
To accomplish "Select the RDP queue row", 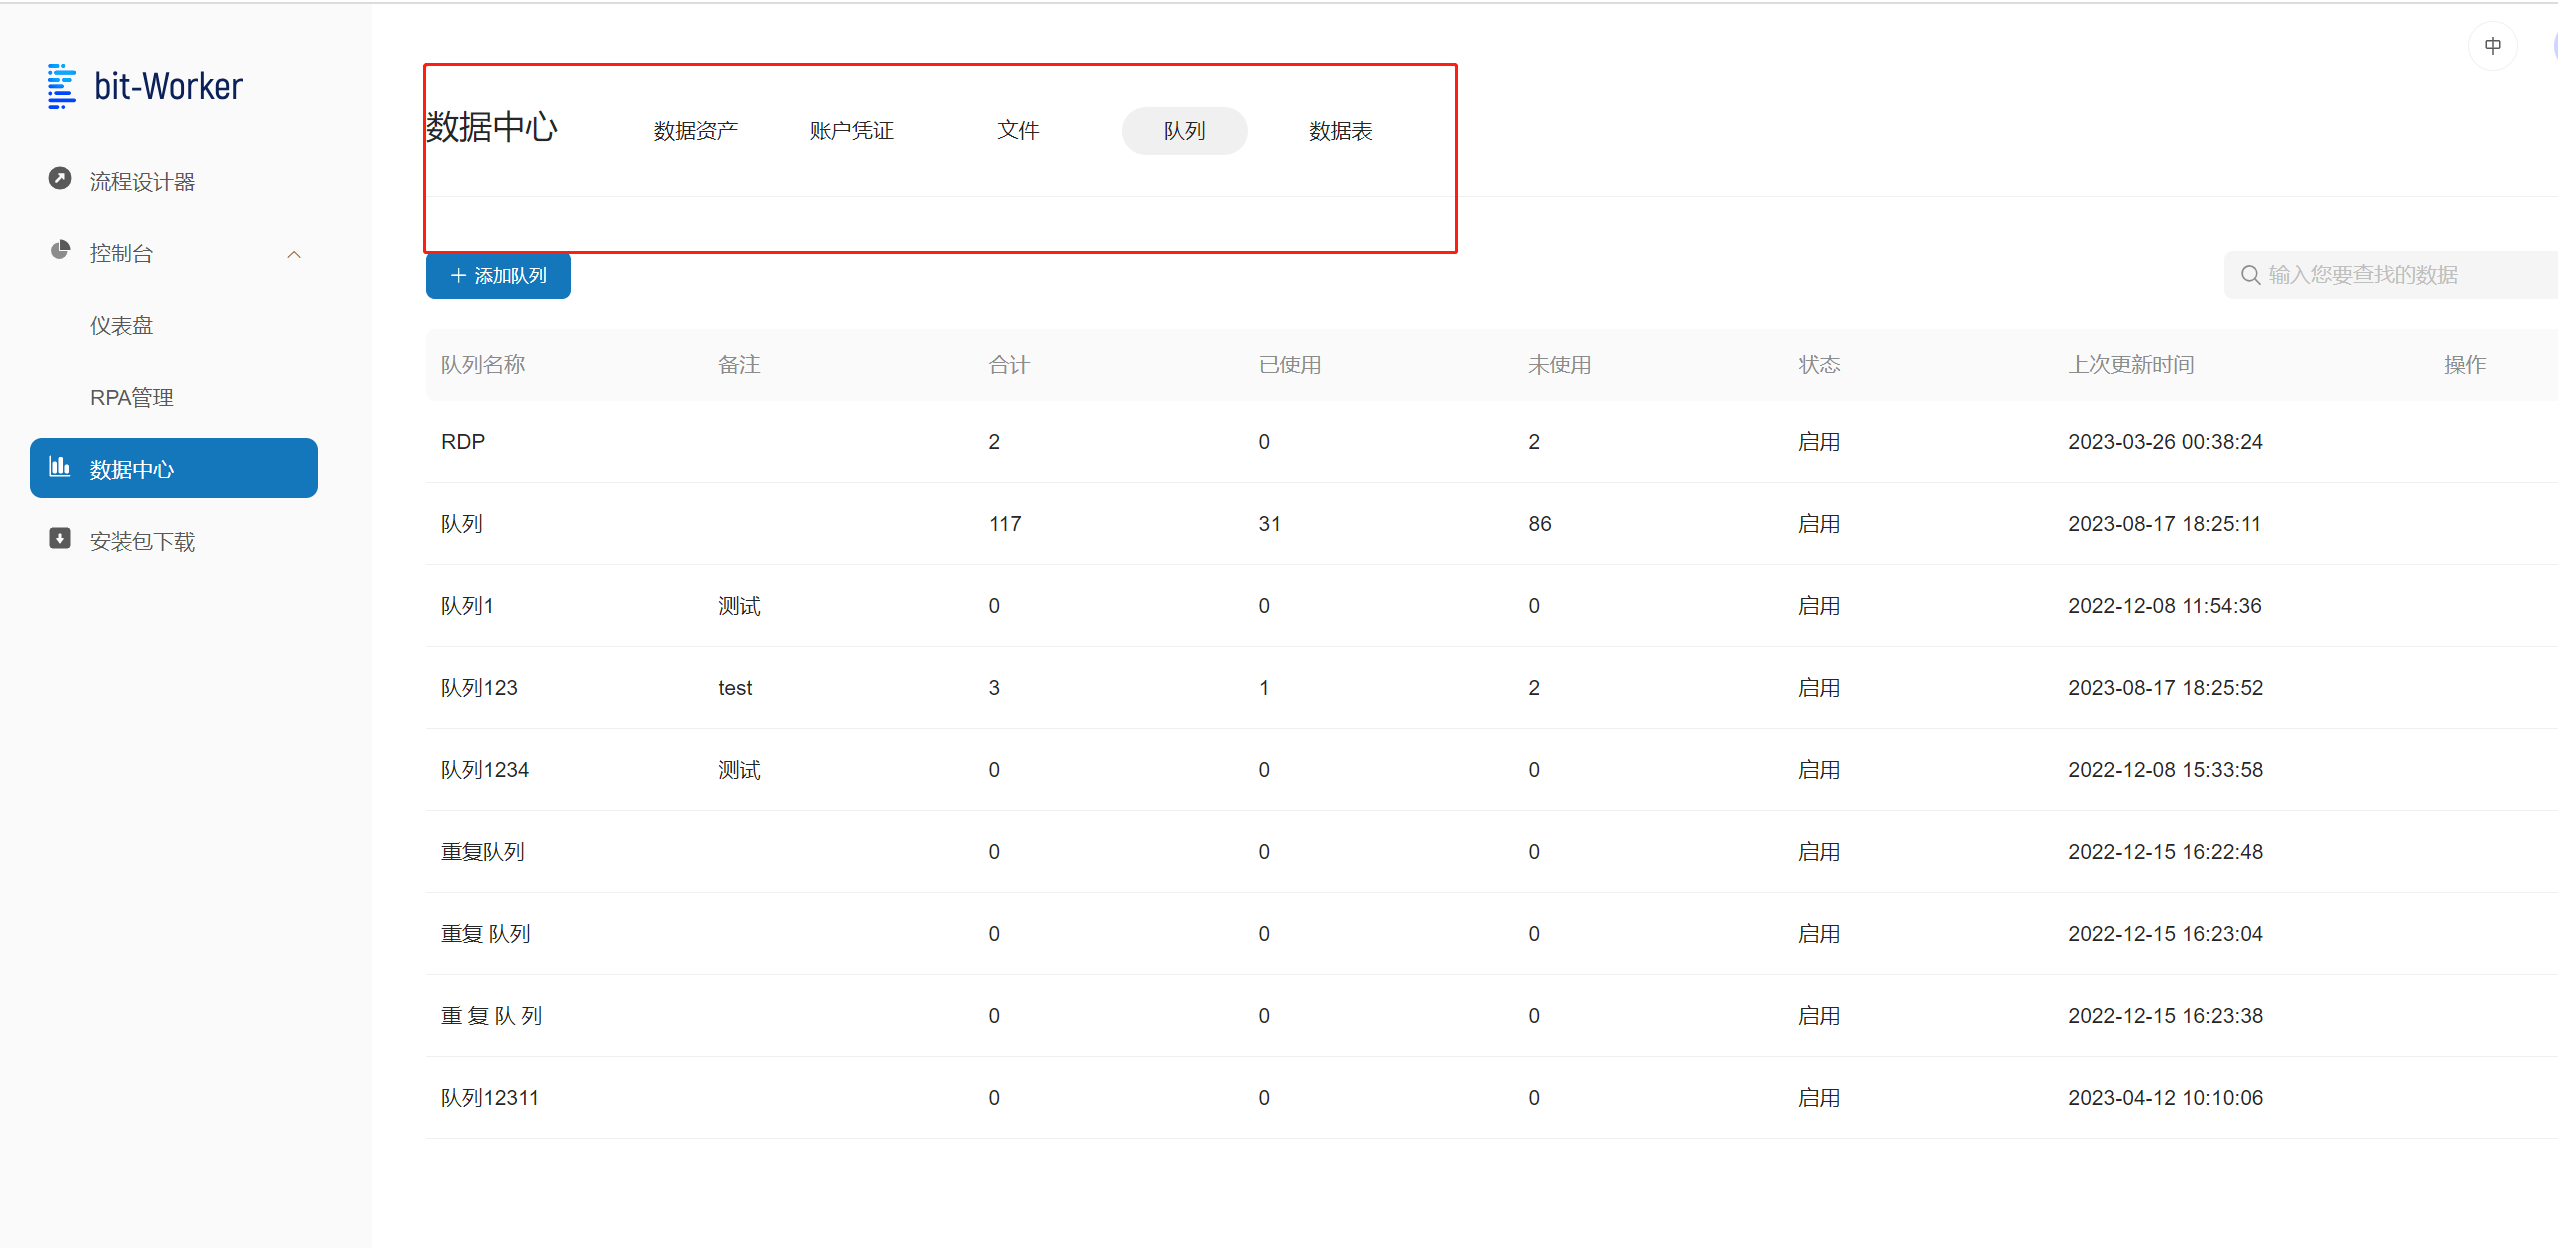I will click(463, 442).
